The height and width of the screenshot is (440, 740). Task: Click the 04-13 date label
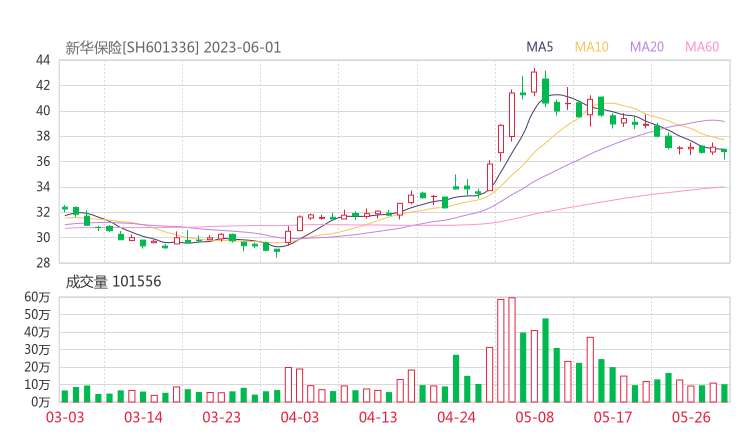[378, 417]
